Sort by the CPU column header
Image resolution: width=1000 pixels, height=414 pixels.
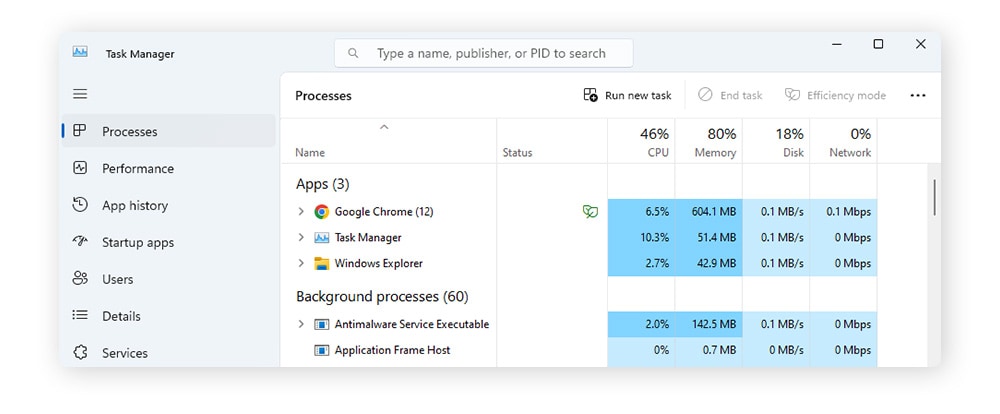[x=641, y=141]
